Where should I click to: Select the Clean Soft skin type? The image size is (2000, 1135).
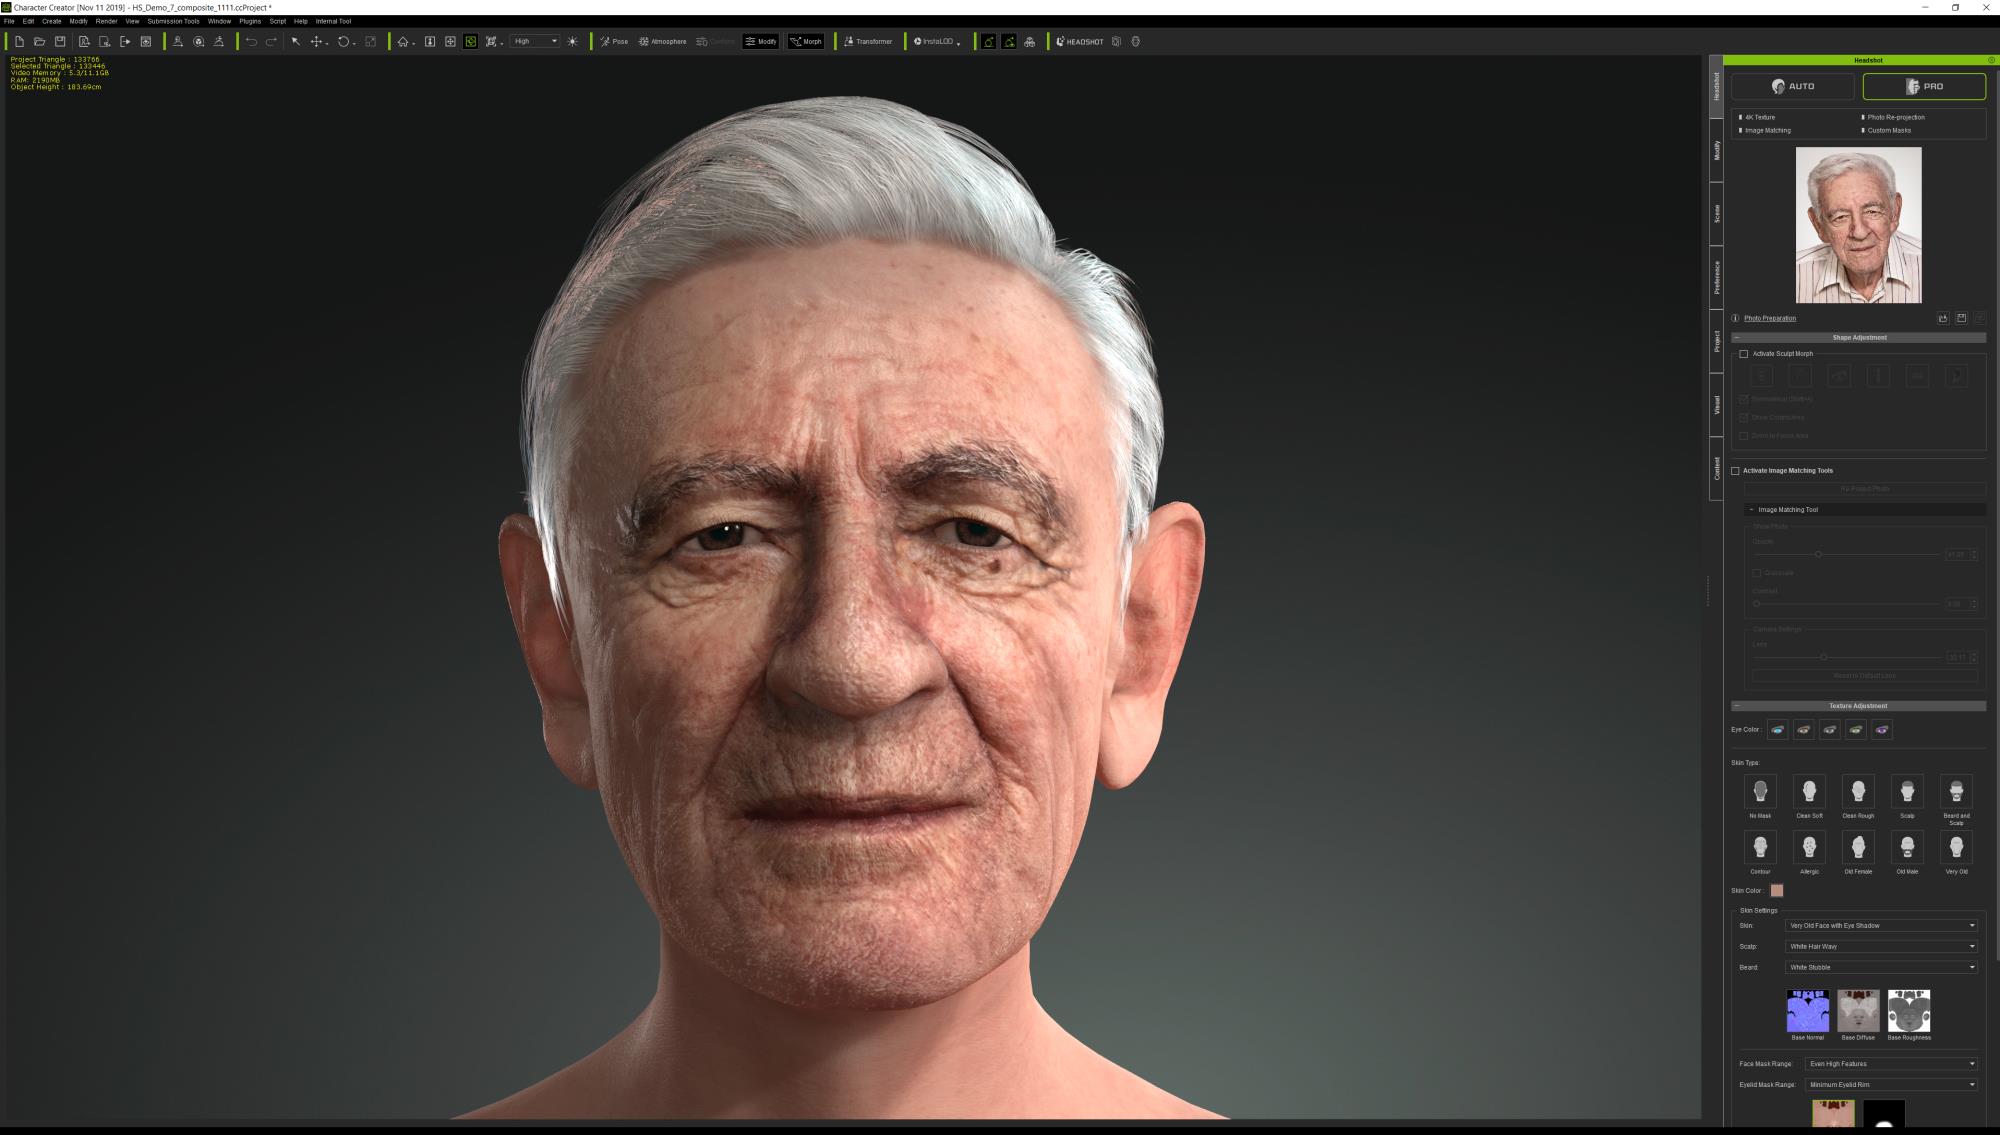1809,791
